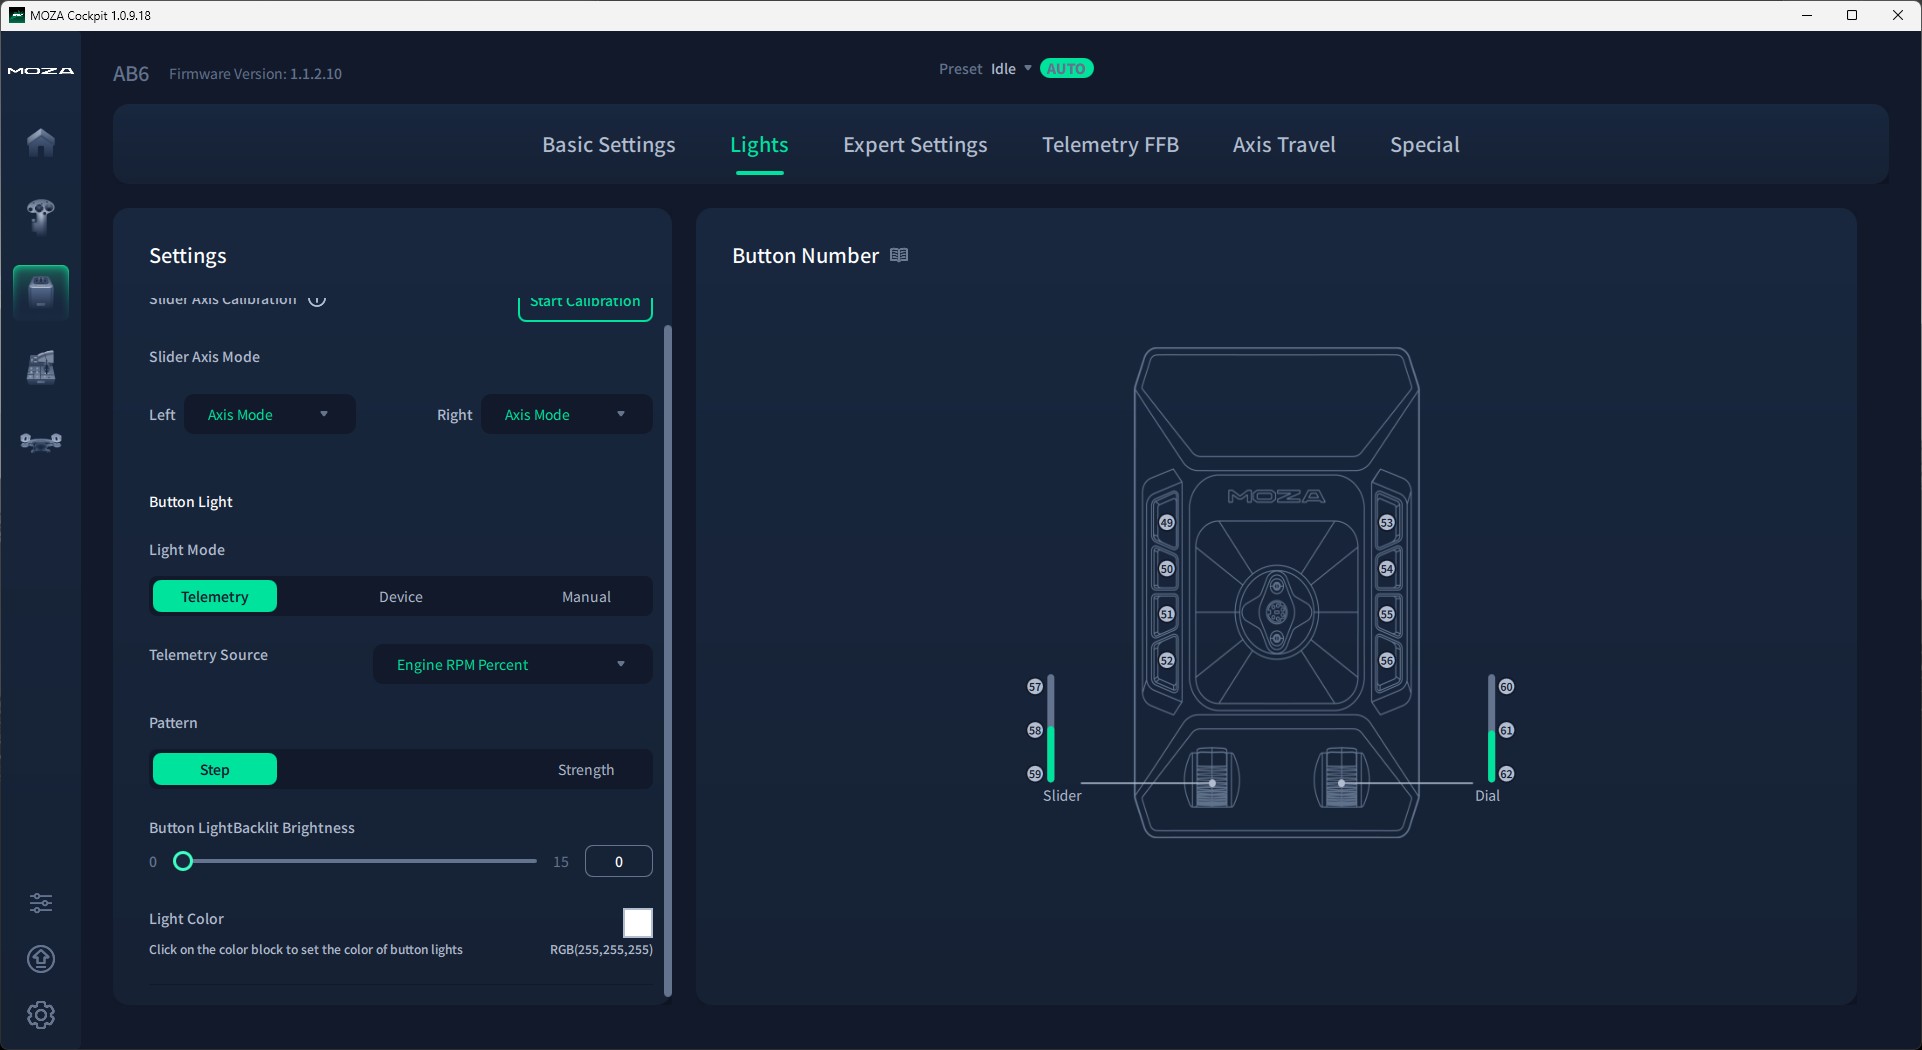Image resolution: width=1922 pixels, height=1050 pixels.
Task: Click button number 50 on the diagram
Action: [1167, 569]
